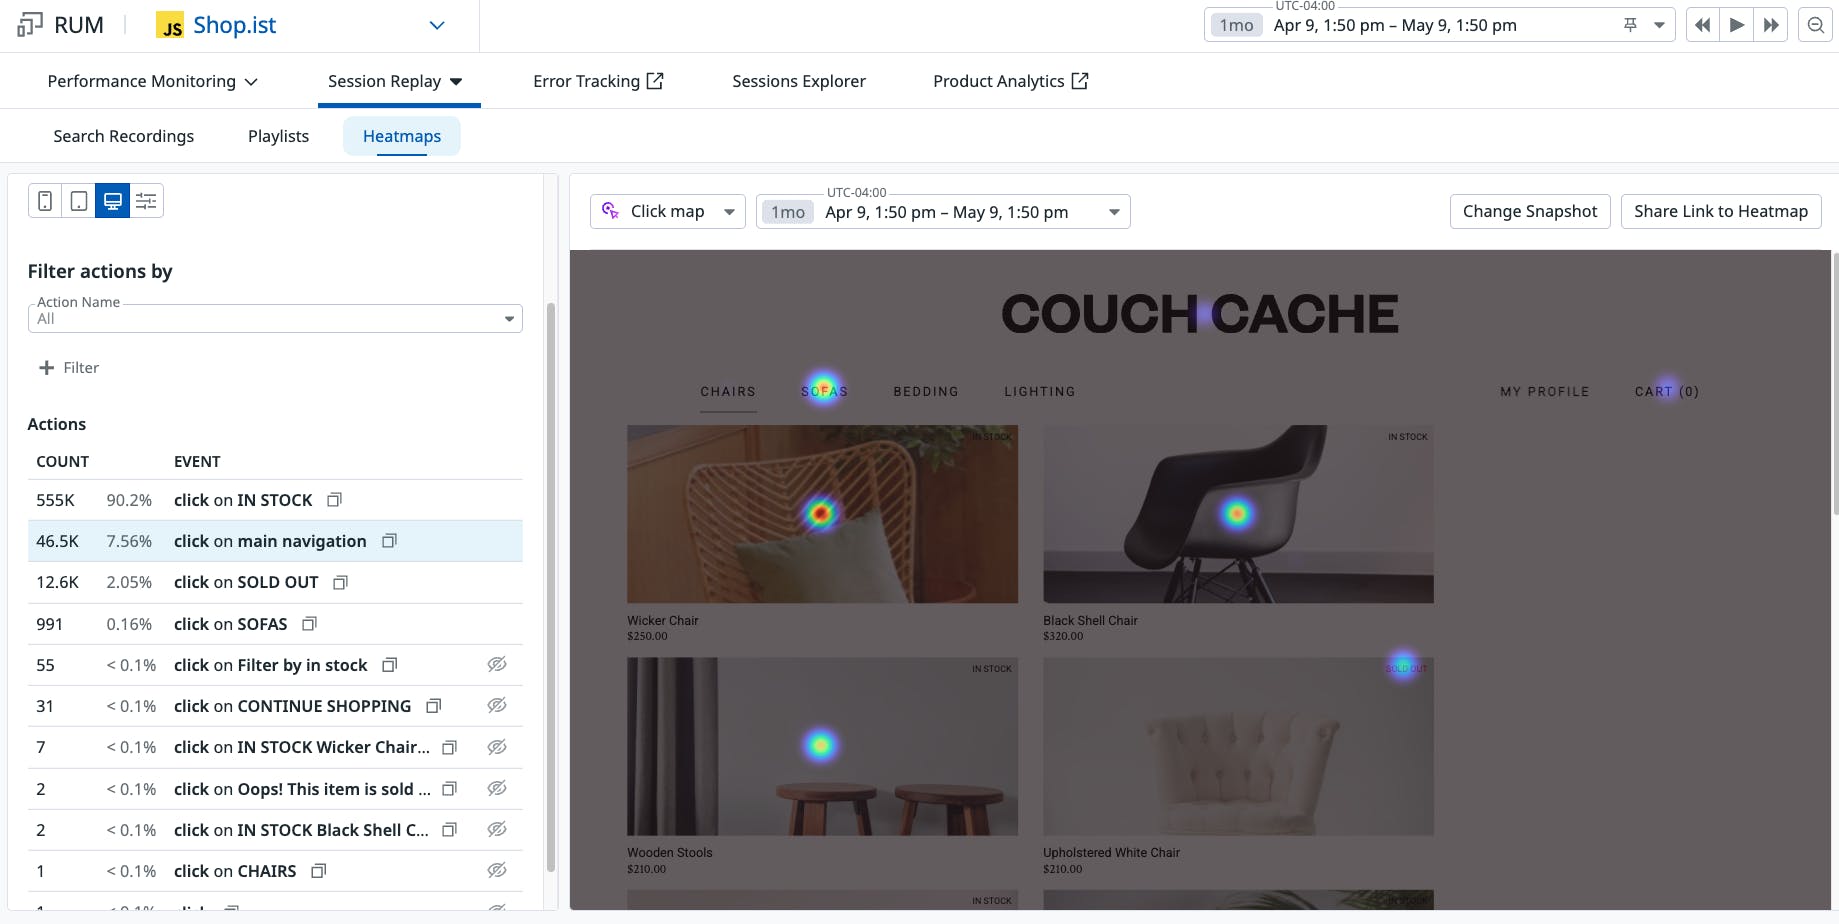Open the Action Name dropdown
Viewport: 1839px width, 924px height.
(275, 318)
